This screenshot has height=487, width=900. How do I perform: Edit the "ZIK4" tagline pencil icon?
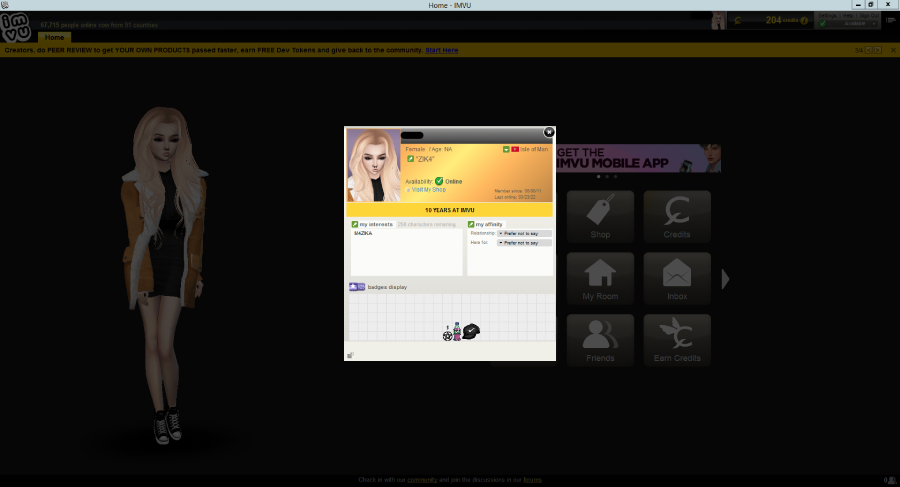[410, 159]
